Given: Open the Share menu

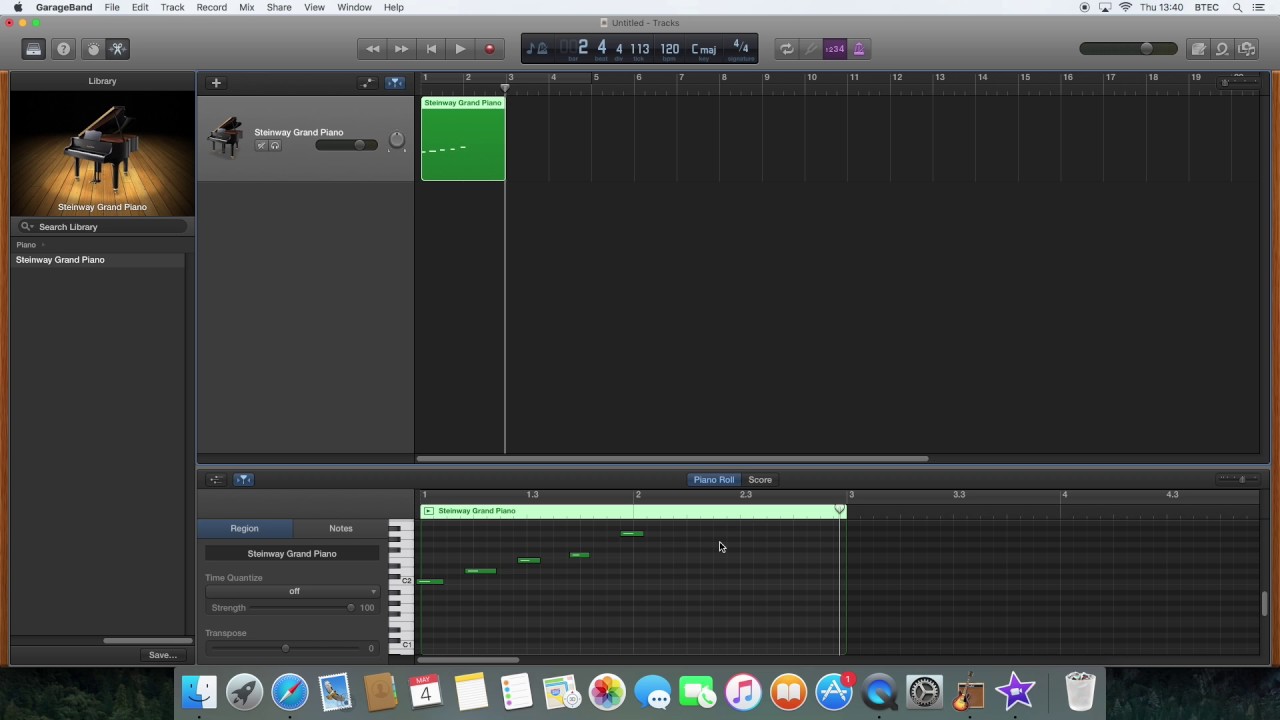Looking at the screenshot, I should pos(279,7).
